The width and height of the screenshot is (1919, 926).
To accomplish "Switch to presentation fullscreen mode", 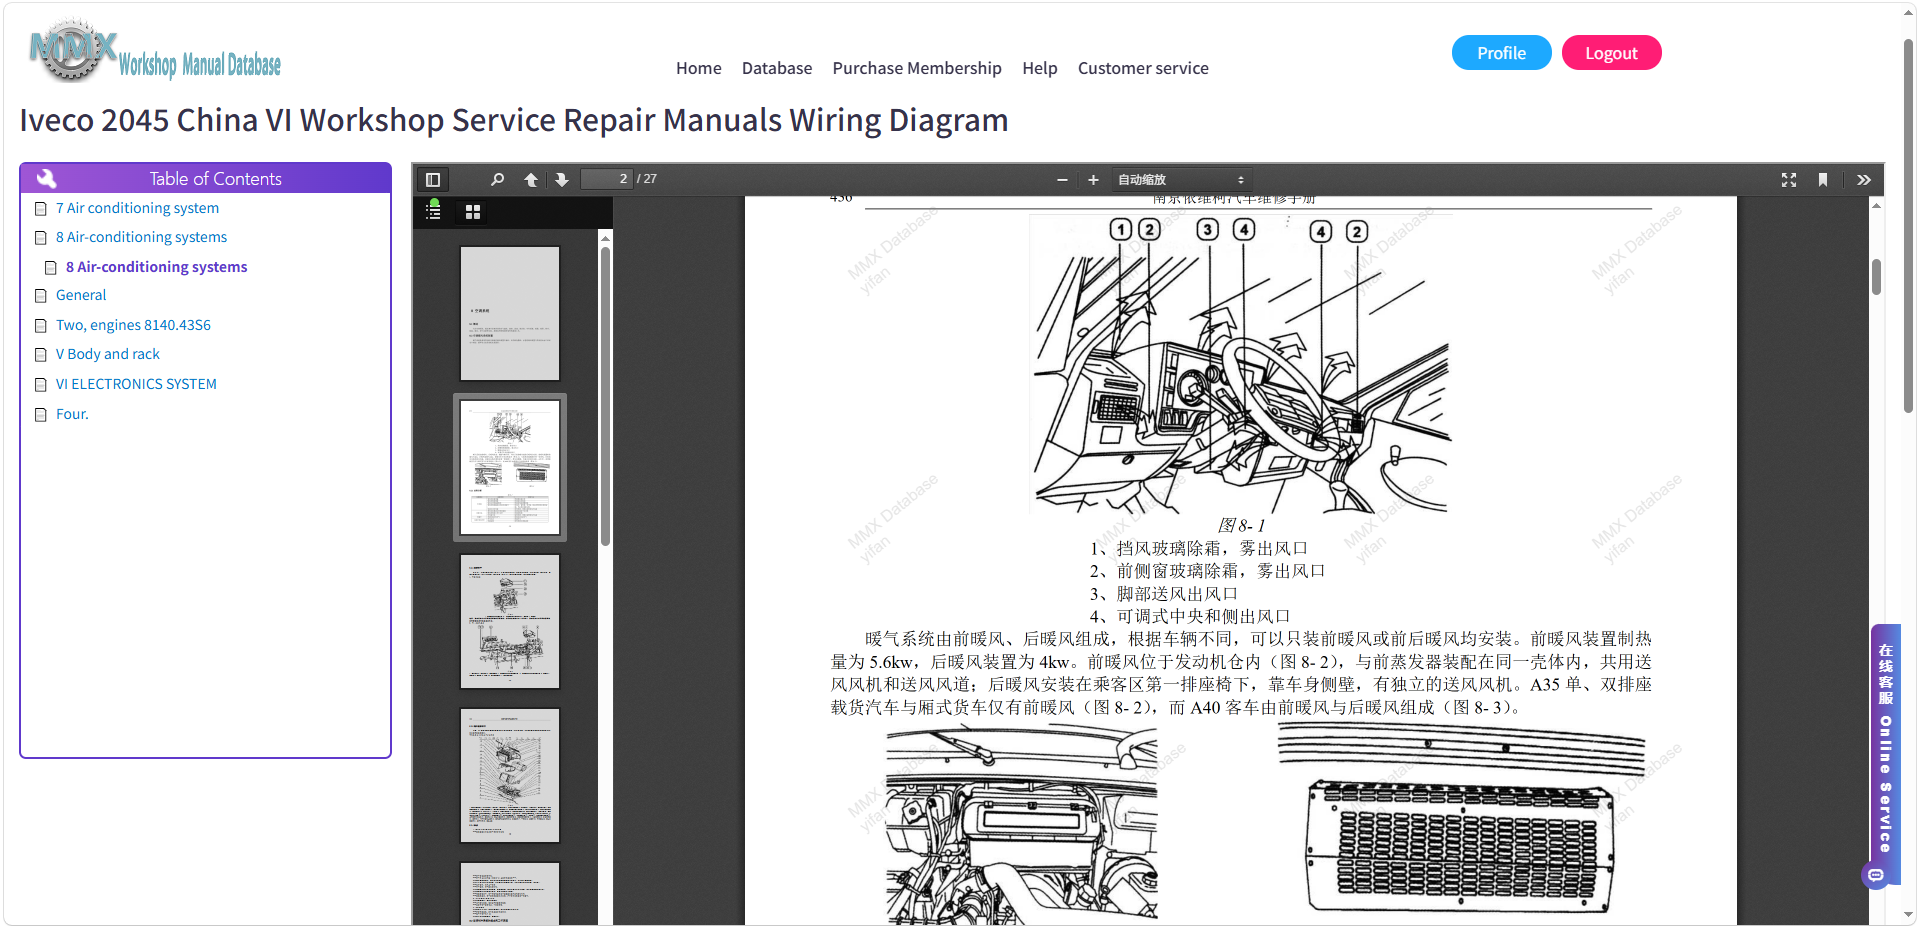I will coord(1789,180).
